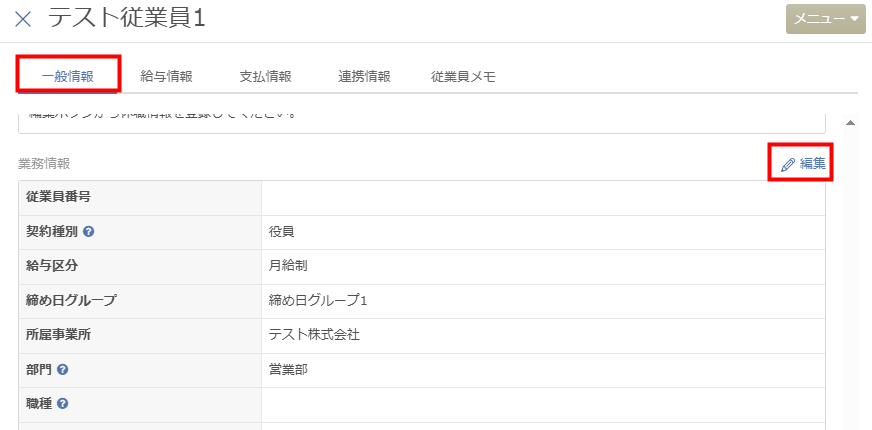Image resolution: width=872 pixels, height=430 pixels.
Task: Click the 業務情報 section heading
Action: [x=44, y=164]
